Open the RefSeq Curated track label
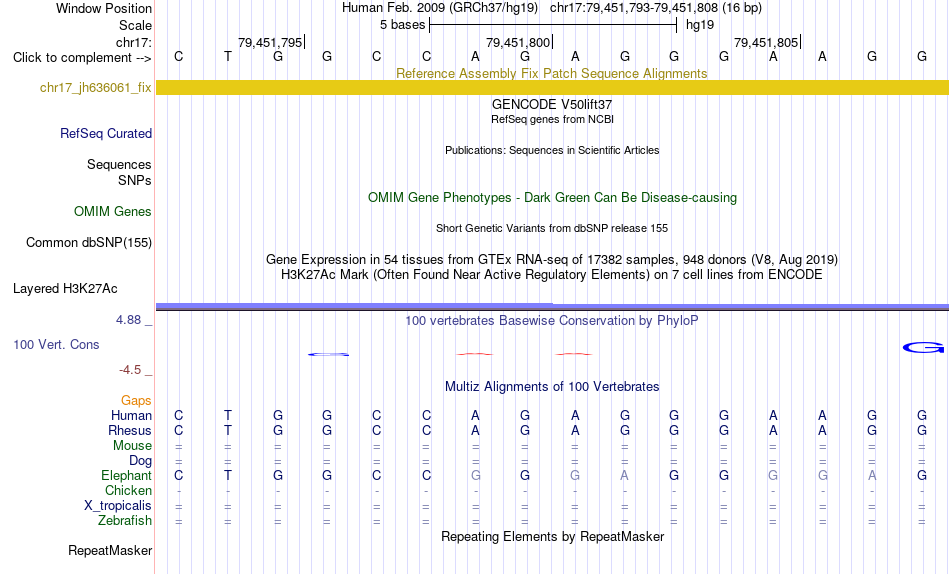 [106, 133]
